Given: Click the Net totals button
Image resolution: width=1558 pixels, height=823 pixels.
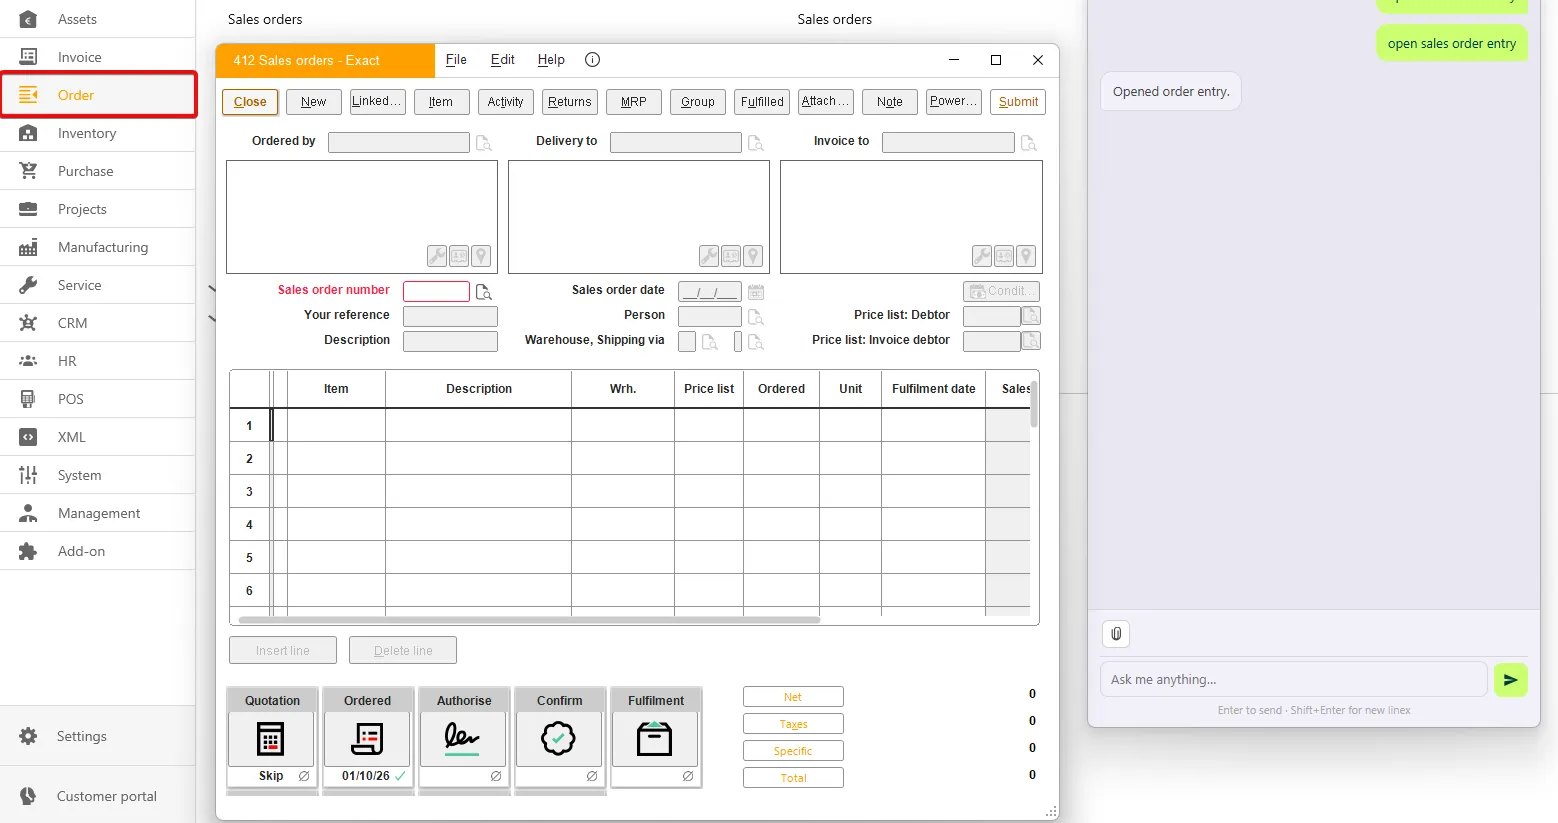Looking at the screenshot, I should pos(793,697).
